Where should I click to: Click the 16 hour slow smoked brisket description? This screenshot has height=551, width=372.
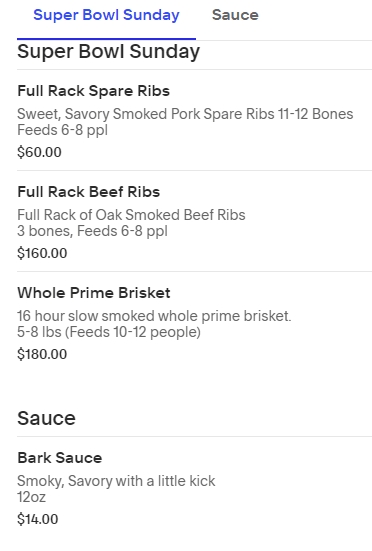(x=154, y=316)
